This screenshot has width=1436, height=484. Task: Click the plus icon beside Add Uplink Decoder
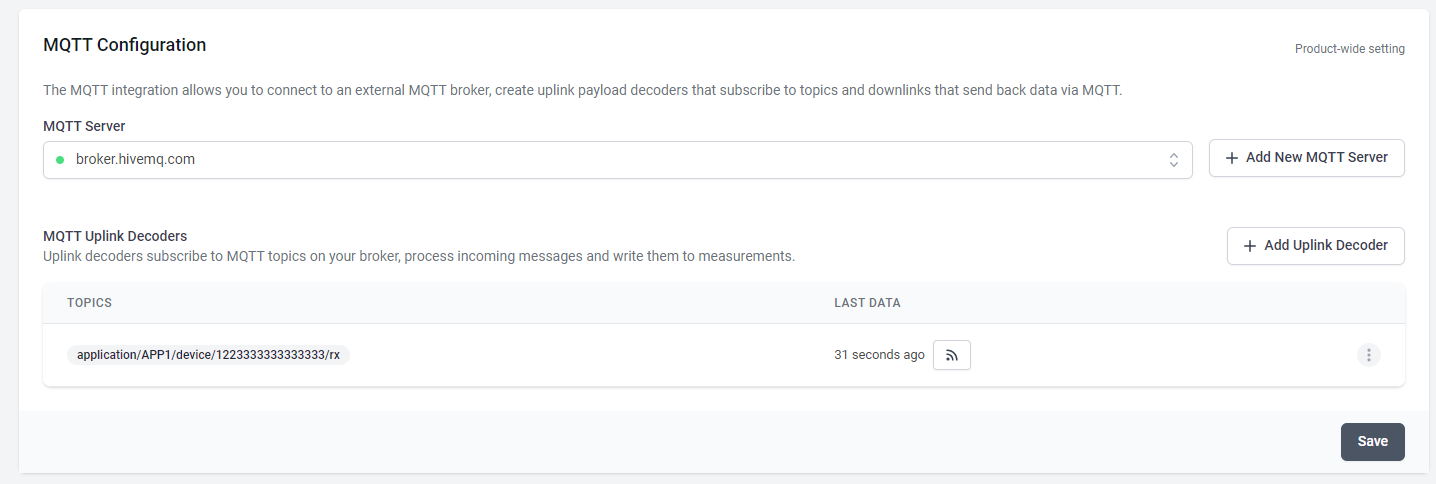point(1249,246)
